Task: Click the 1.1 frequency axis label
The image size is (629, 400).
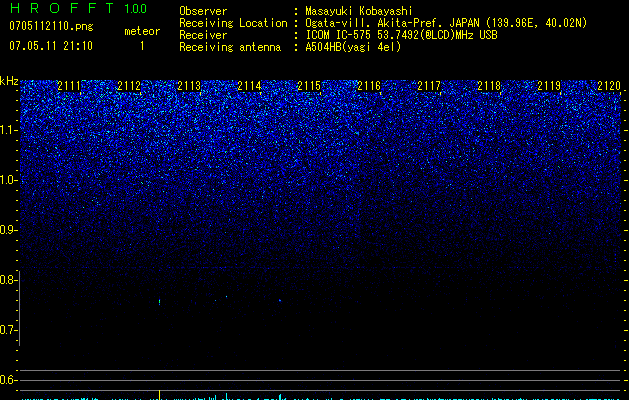Action: [9, 130]
